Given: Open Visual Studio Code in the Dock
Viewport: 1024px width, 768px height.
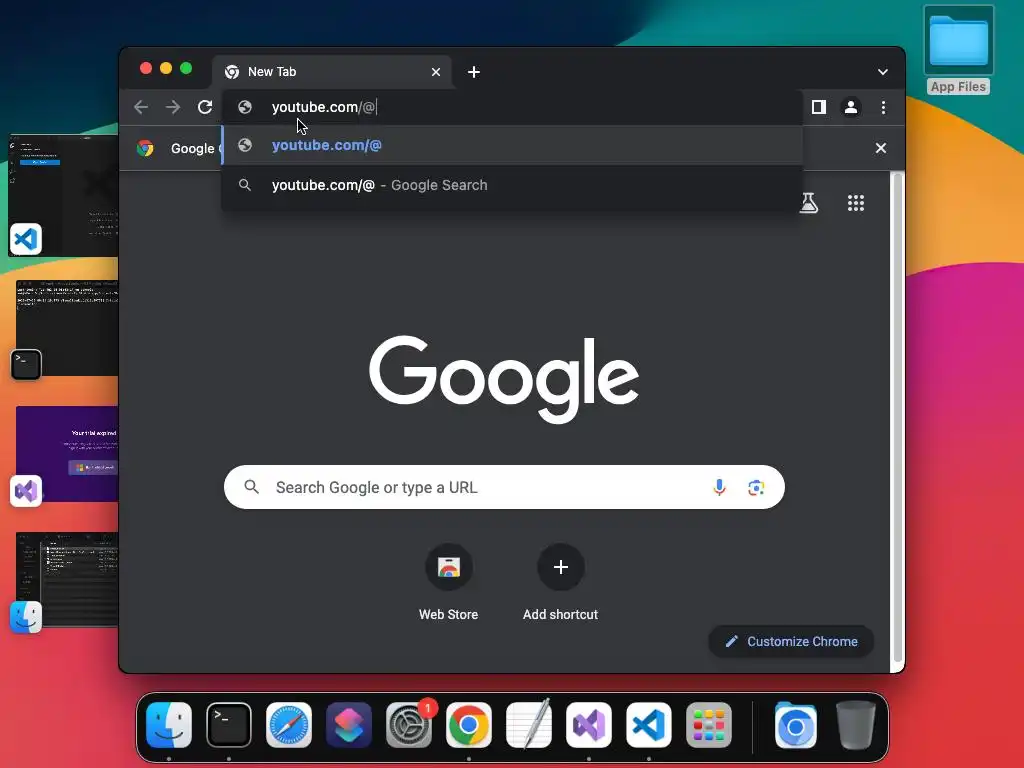Looking at the screenshot, I should pyautogui.click(x=649, y=725).
